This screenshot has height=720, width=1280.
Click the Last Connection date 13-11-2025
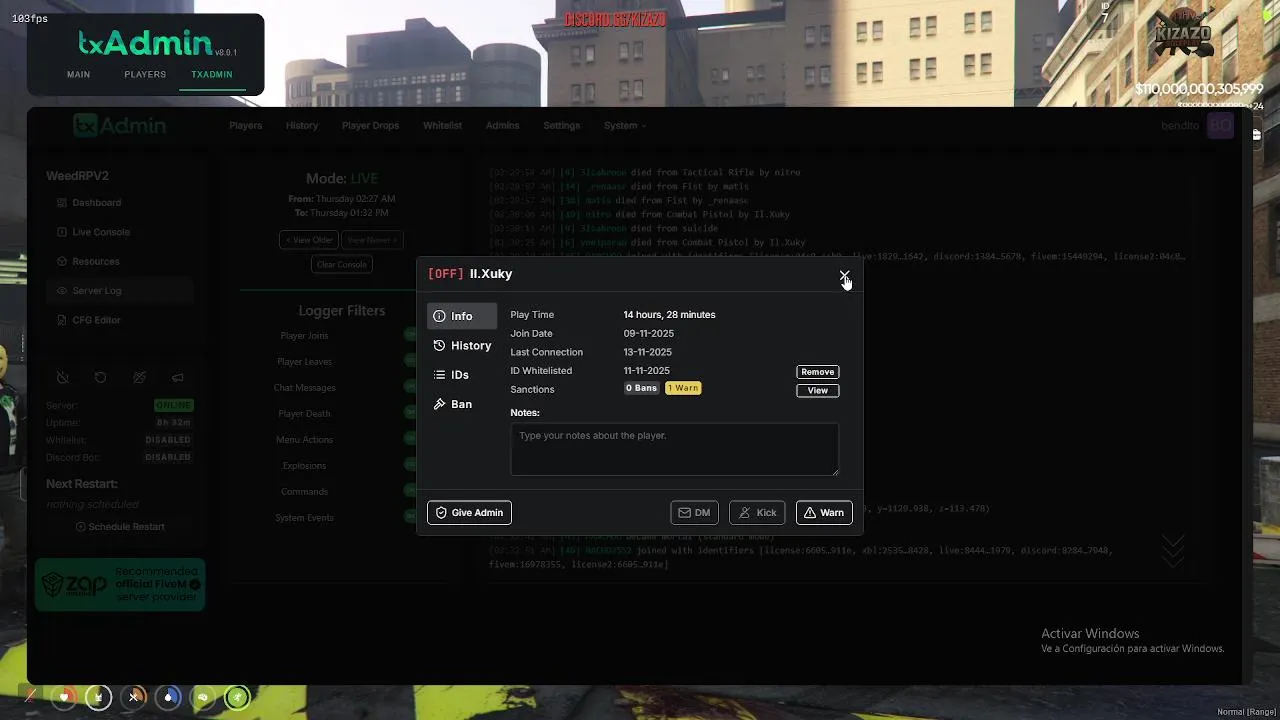(x=648, y=352)
